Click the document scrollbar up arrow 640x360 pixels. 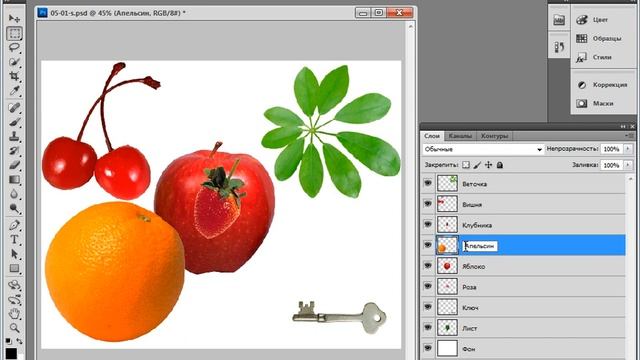[411, 26]
